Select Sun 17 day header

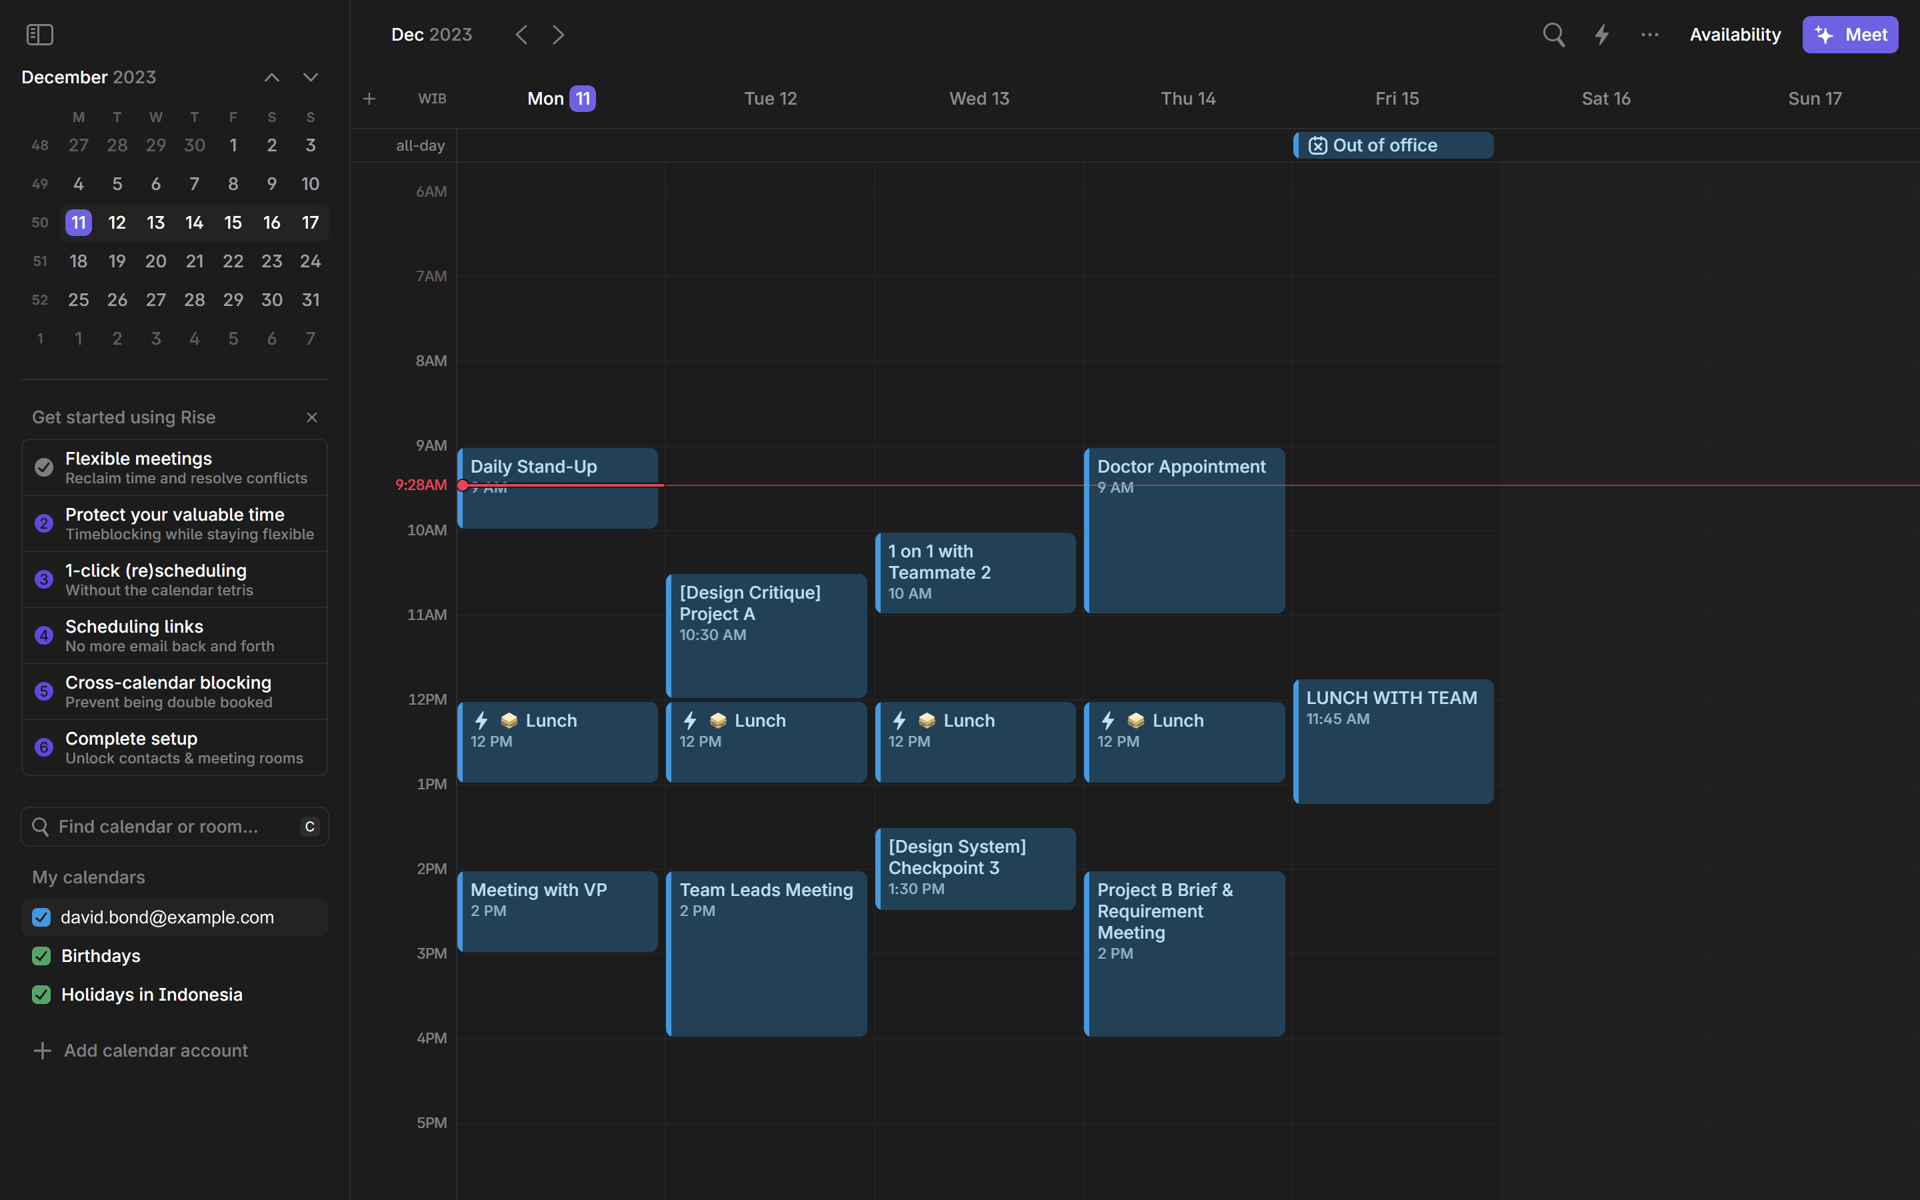tap(1815, 98)
